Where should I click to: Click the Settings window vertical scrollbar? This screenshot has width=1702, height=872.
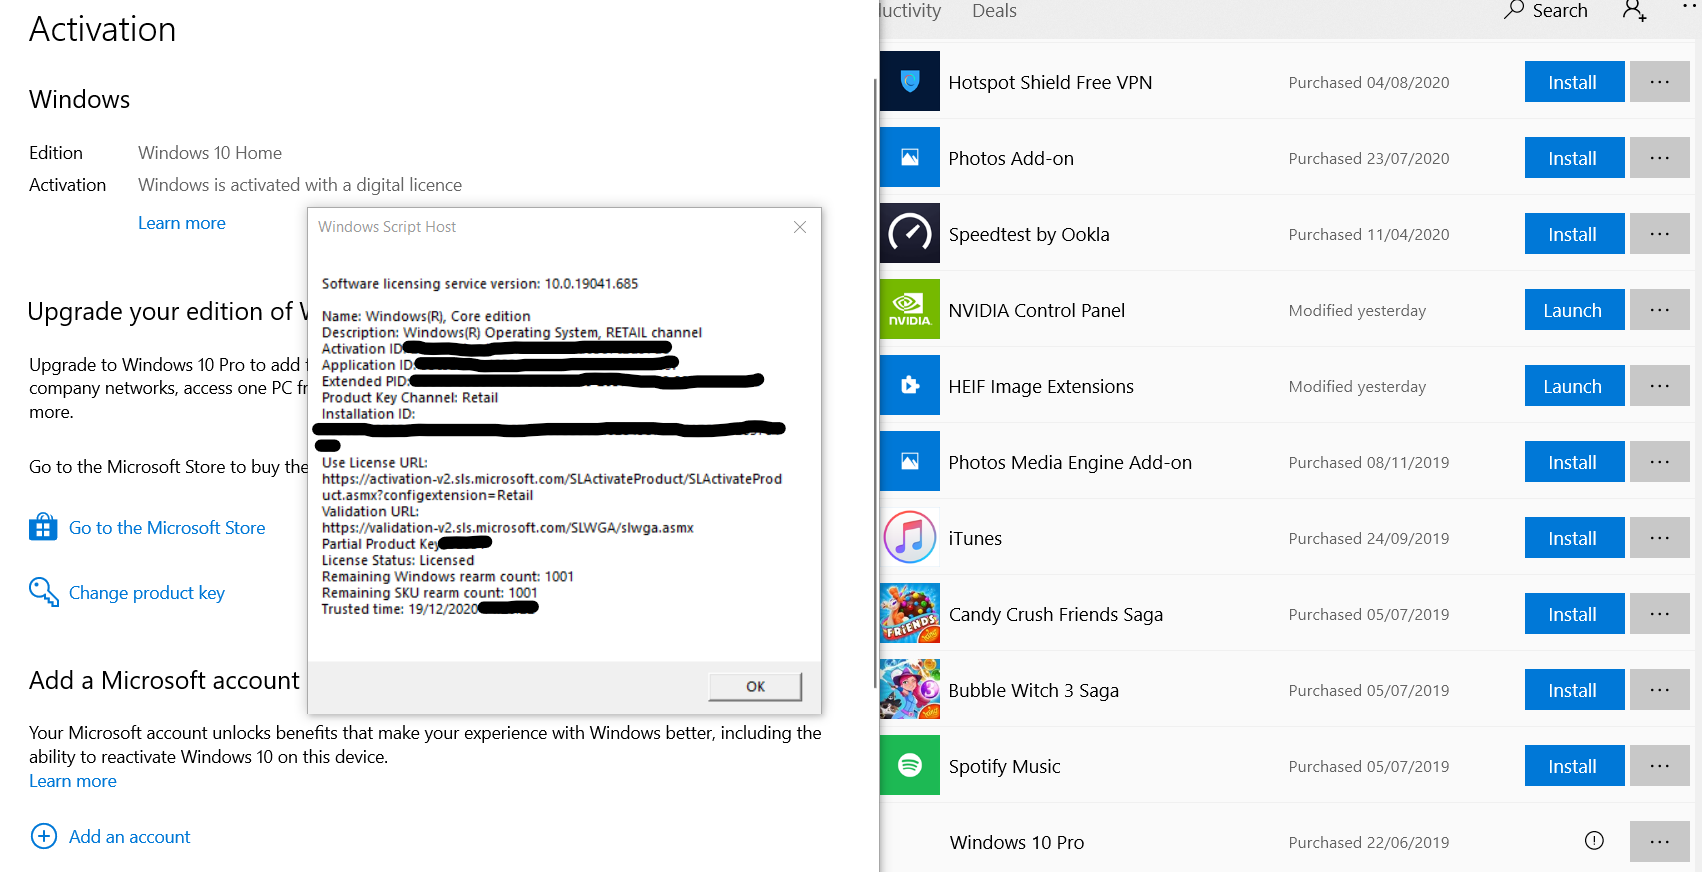[875, 385]
